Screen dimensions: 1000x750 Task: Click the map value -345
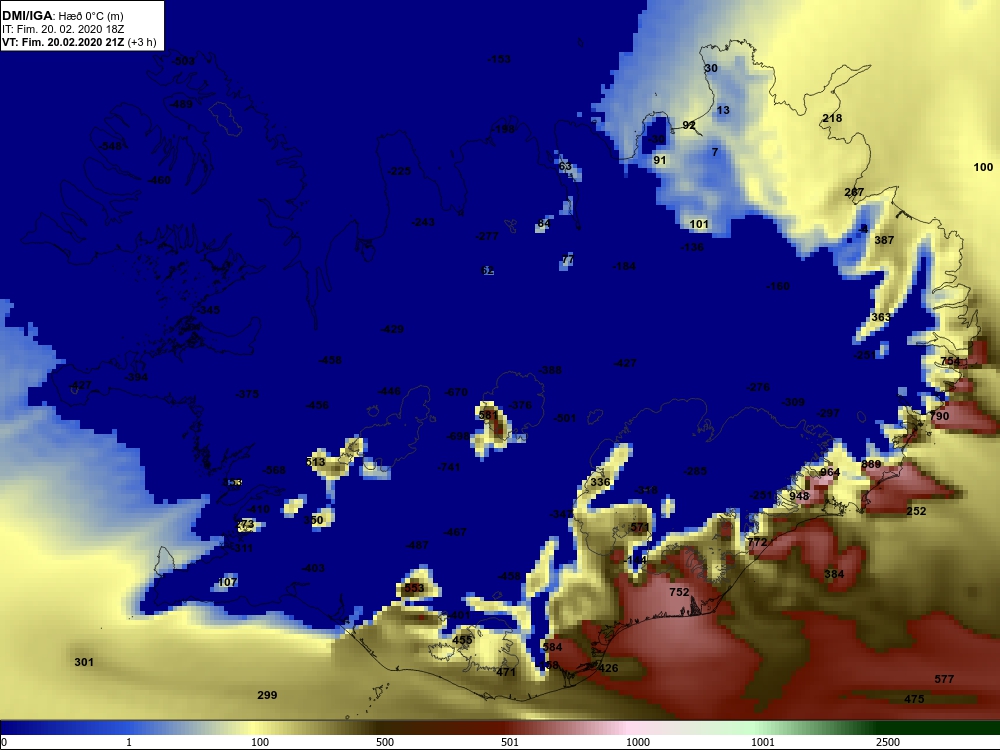(208, 311)
